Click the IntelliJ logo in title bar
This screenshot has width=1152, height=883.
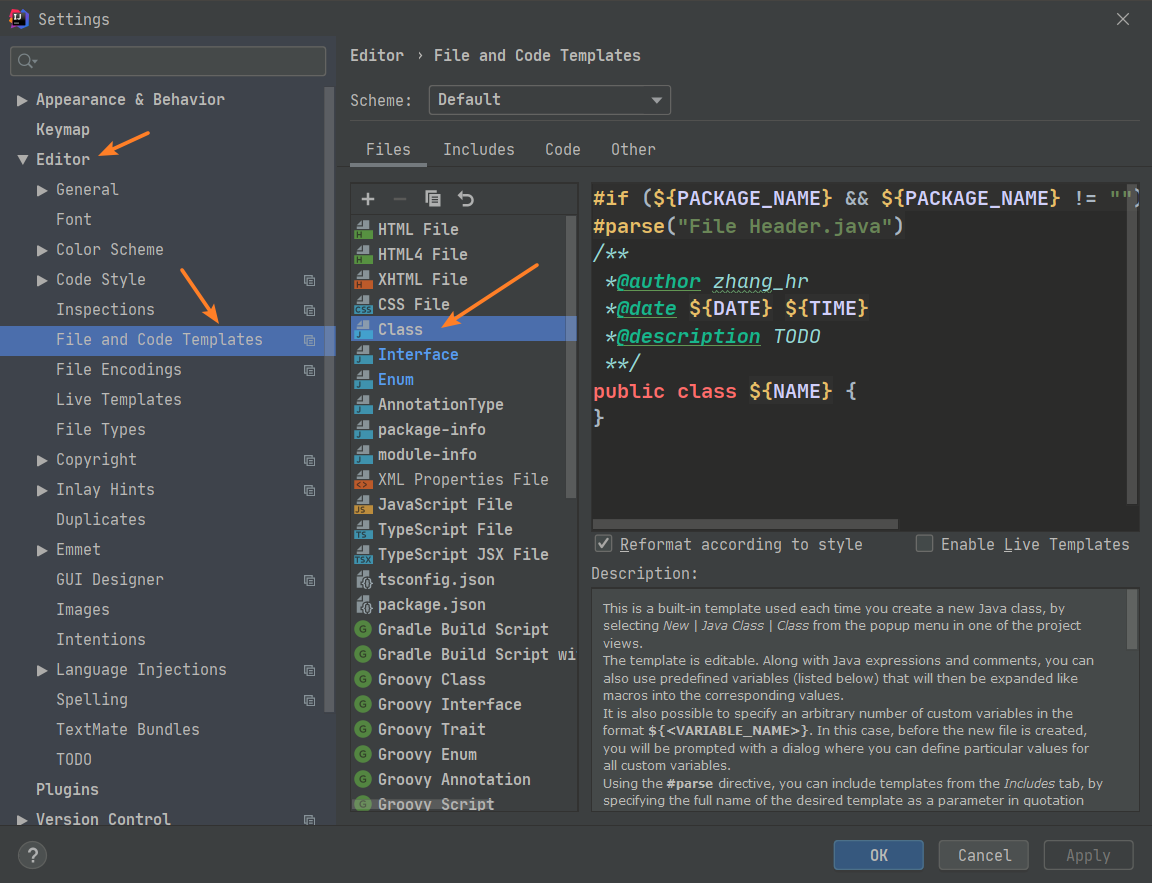tap(18, 18)
